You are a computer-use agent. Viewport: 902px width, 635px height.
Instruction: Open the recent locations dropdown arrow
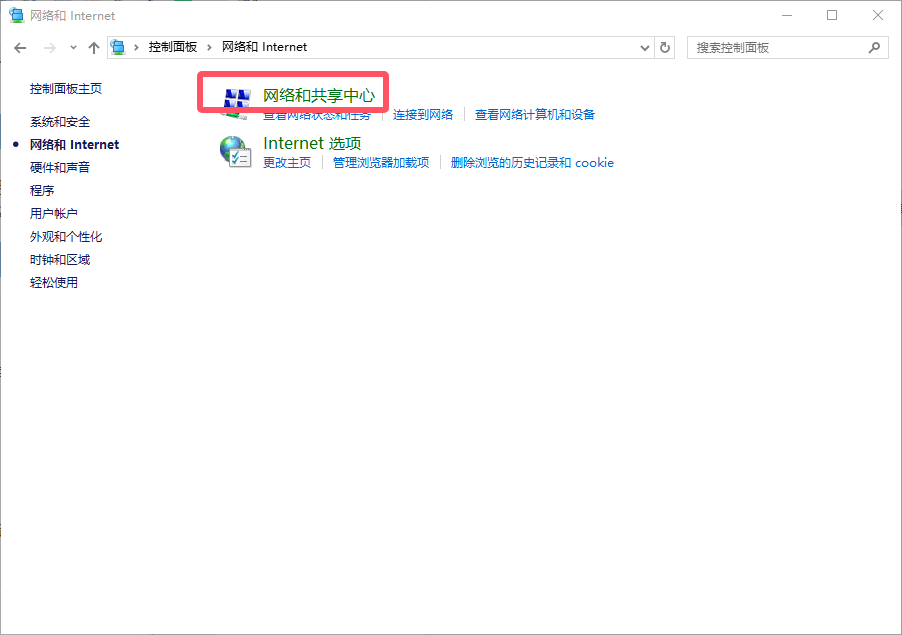(73, 47)
